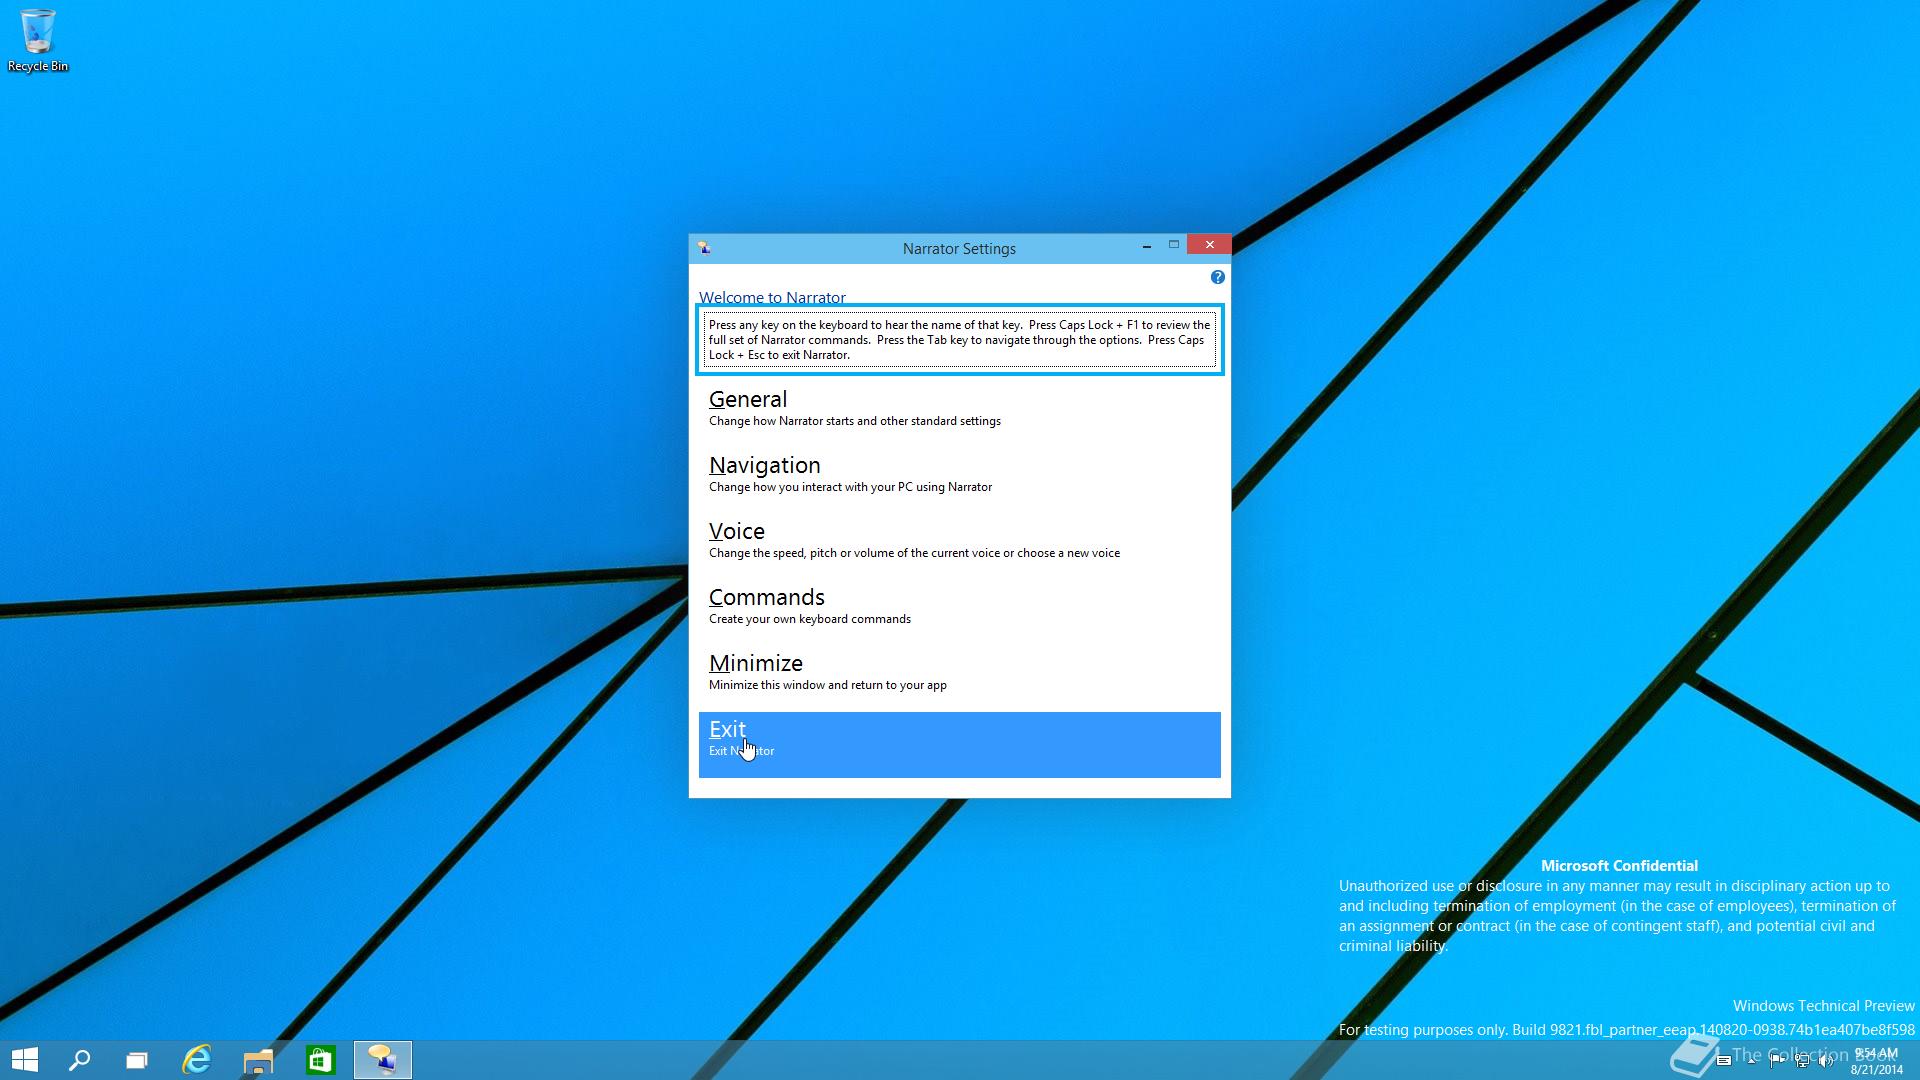This screenshot has width=1920, height=1080.
Task: Open the volume speaker tray icon
Action: click(1826, 1061)
